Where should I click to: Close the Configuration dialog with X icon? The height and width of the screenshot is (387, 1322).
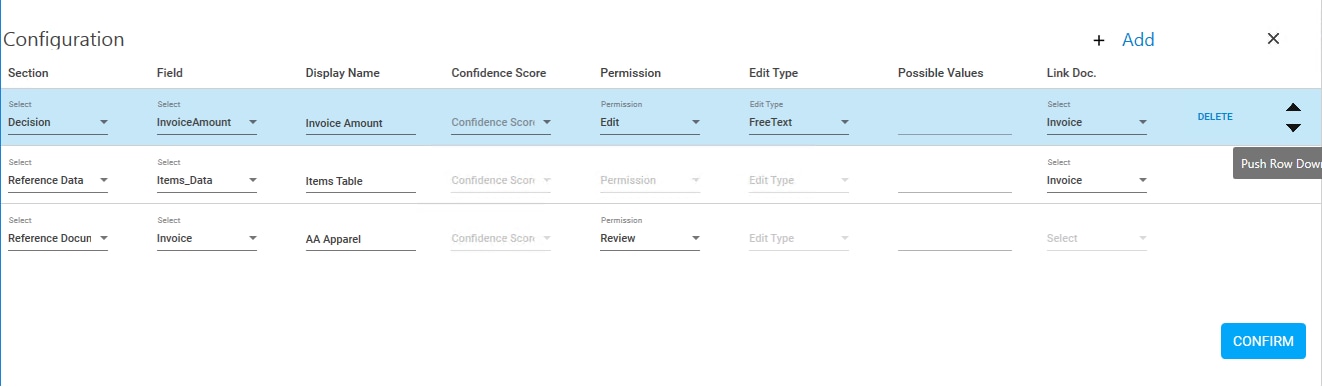click(x=1273, y=38)
